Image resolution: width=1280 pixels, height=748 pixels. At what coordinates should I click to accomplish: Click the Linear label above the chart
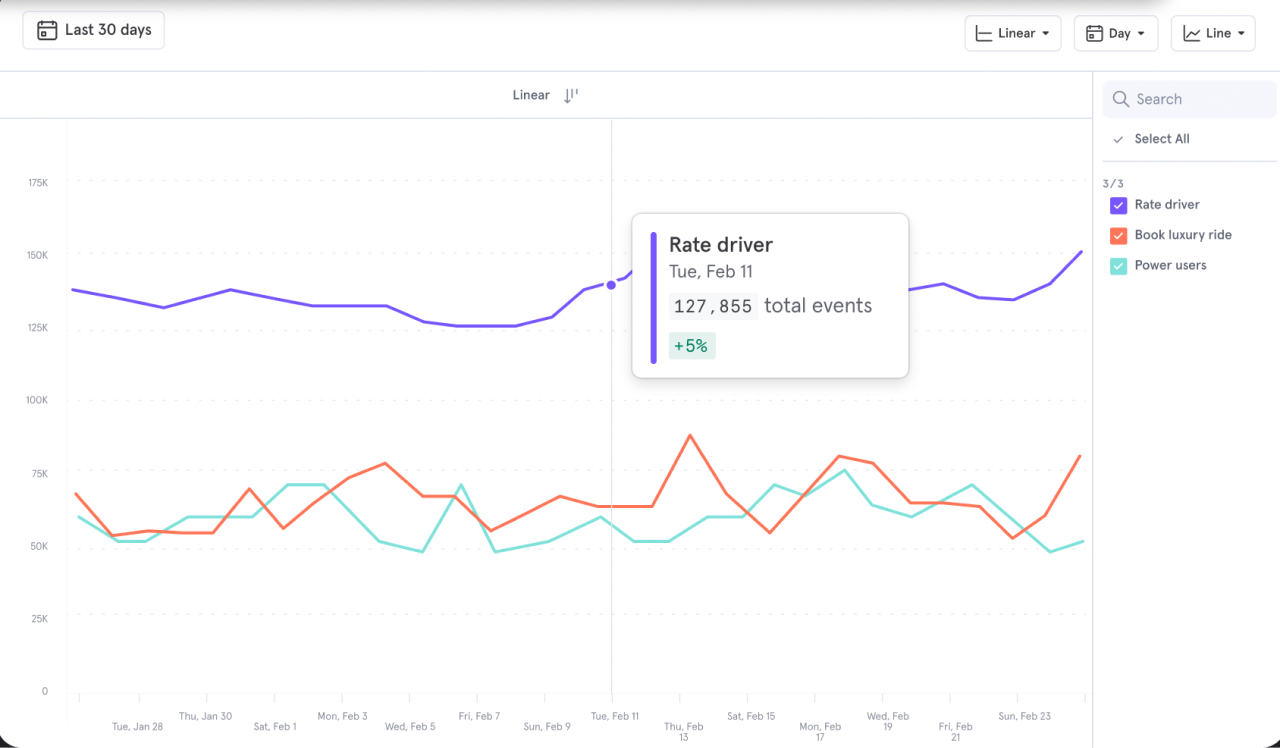coord(530,94)
